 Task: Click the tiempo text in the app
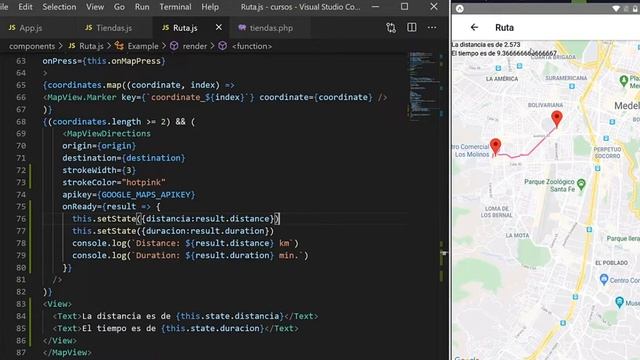click(504, 53)
